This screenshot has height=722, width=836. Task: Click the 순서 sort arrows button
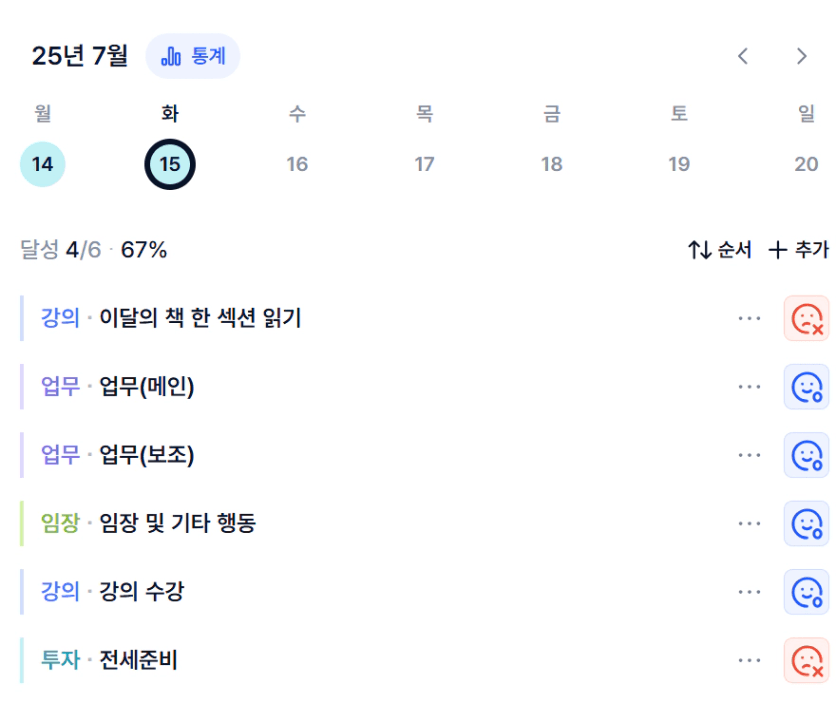click(x=719, y=250)
